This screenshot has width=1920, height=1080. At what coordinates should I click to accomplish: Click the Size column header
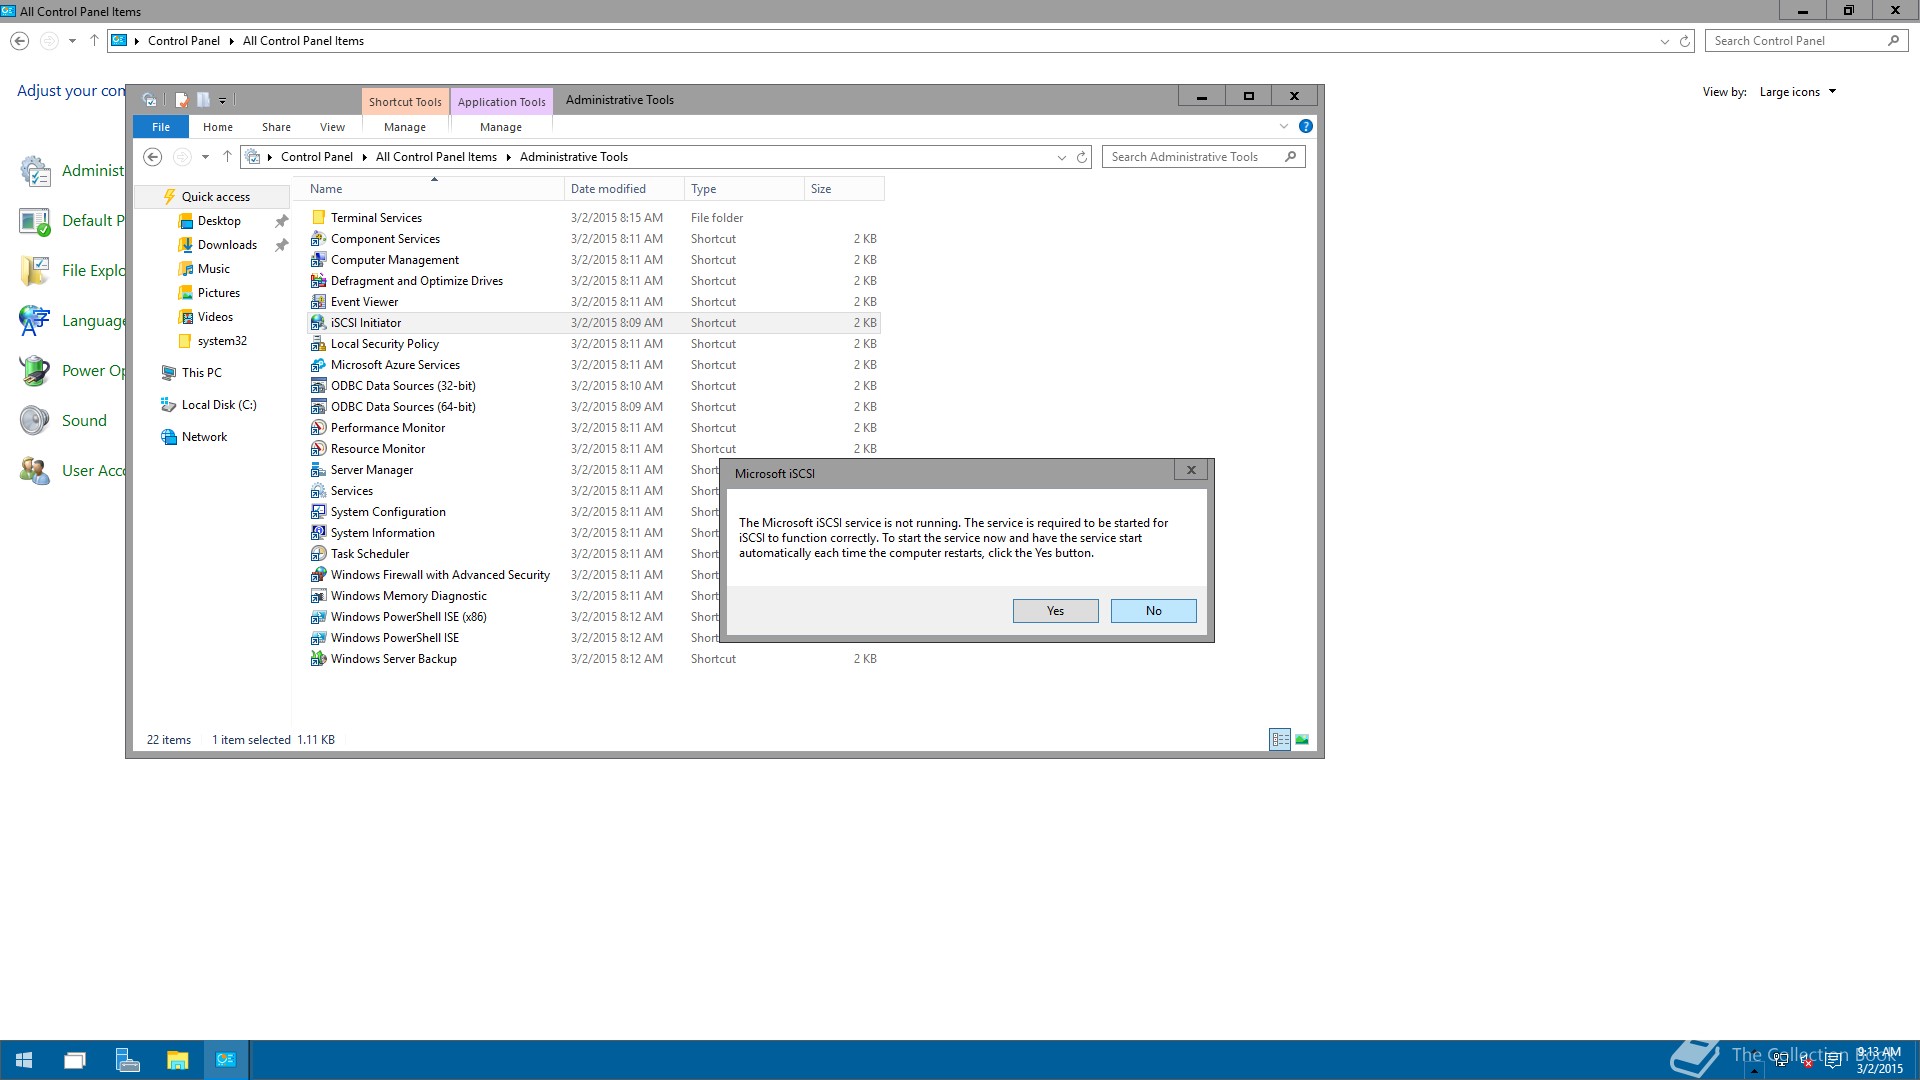pyautogui.click(x=844, y=189)
